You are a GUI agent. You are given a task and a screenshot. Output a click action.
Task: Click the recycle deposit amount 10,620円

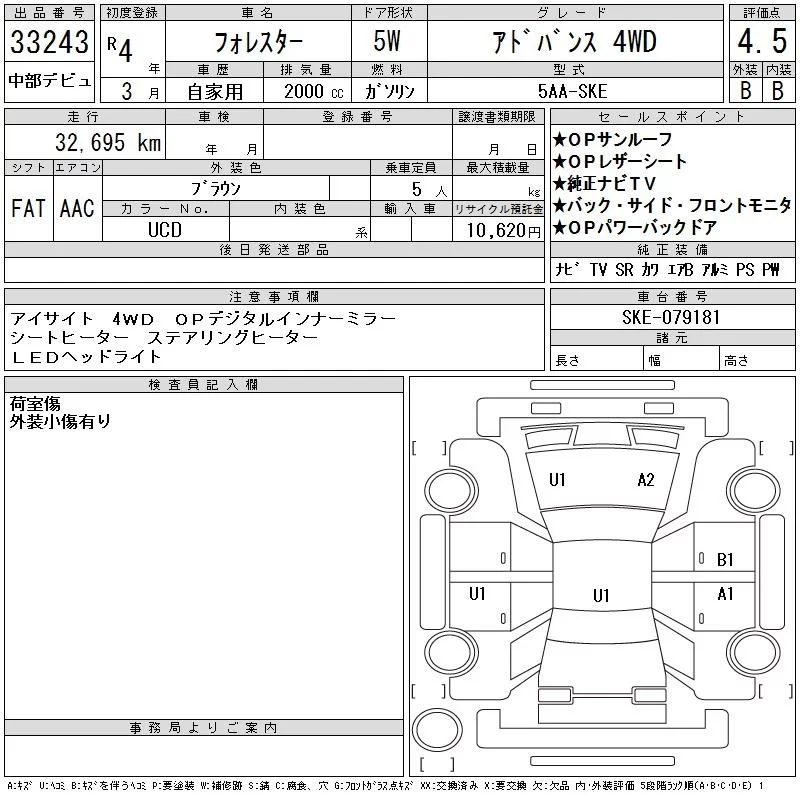[x=498, y=230]
